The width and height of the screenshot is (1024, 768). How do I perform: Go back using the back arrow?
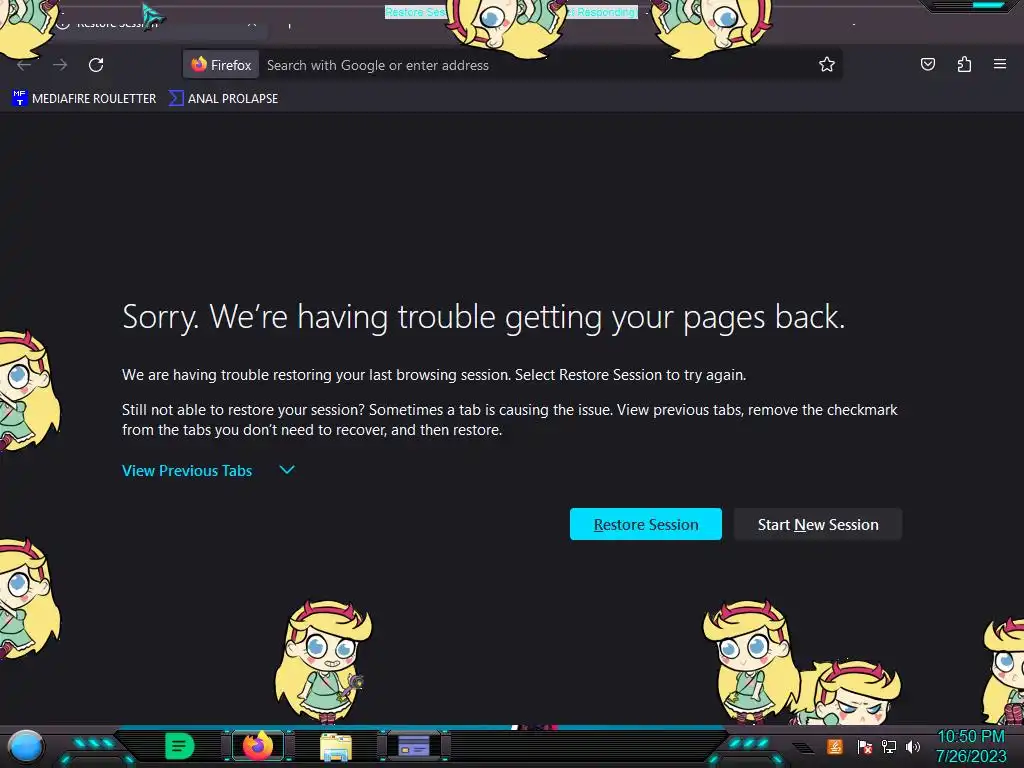pos(24,65)
